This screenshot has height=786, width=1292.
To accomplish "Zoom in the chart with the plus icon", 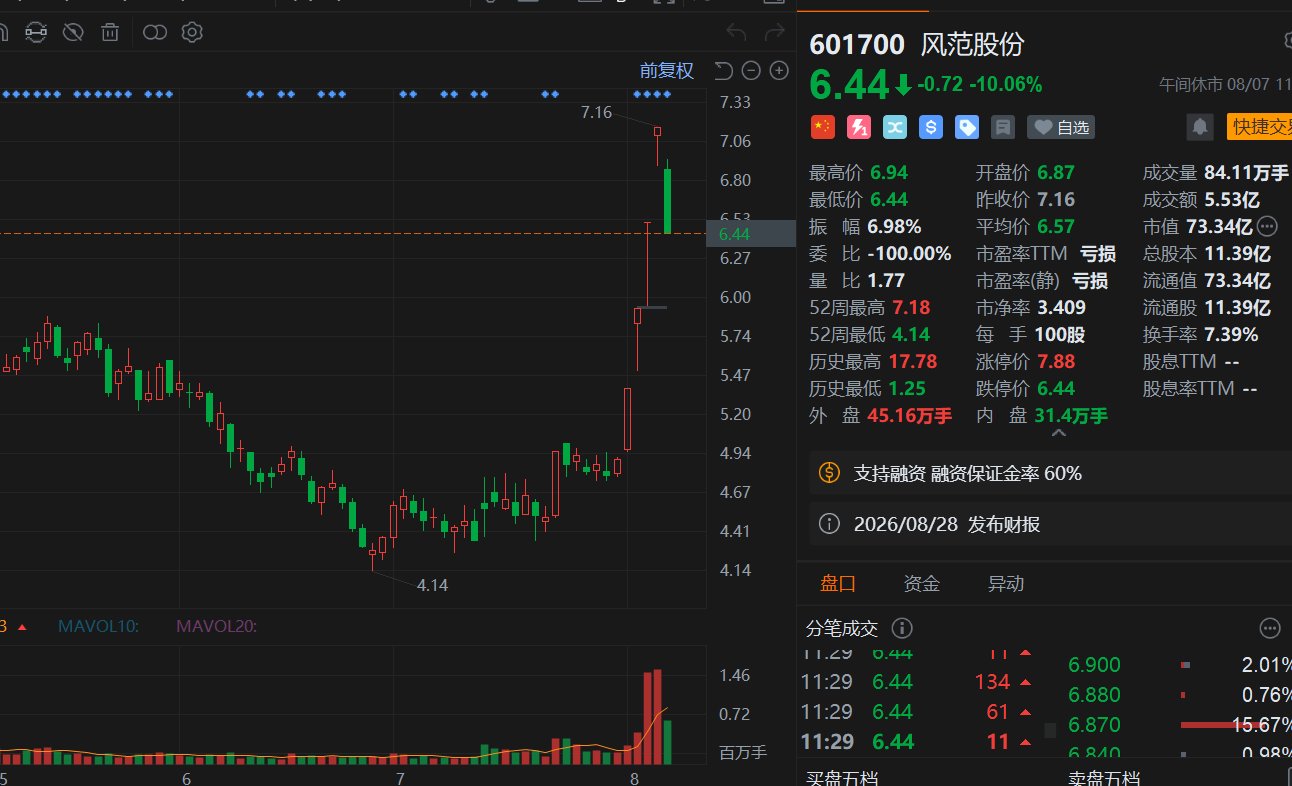I will coord(779,70).
